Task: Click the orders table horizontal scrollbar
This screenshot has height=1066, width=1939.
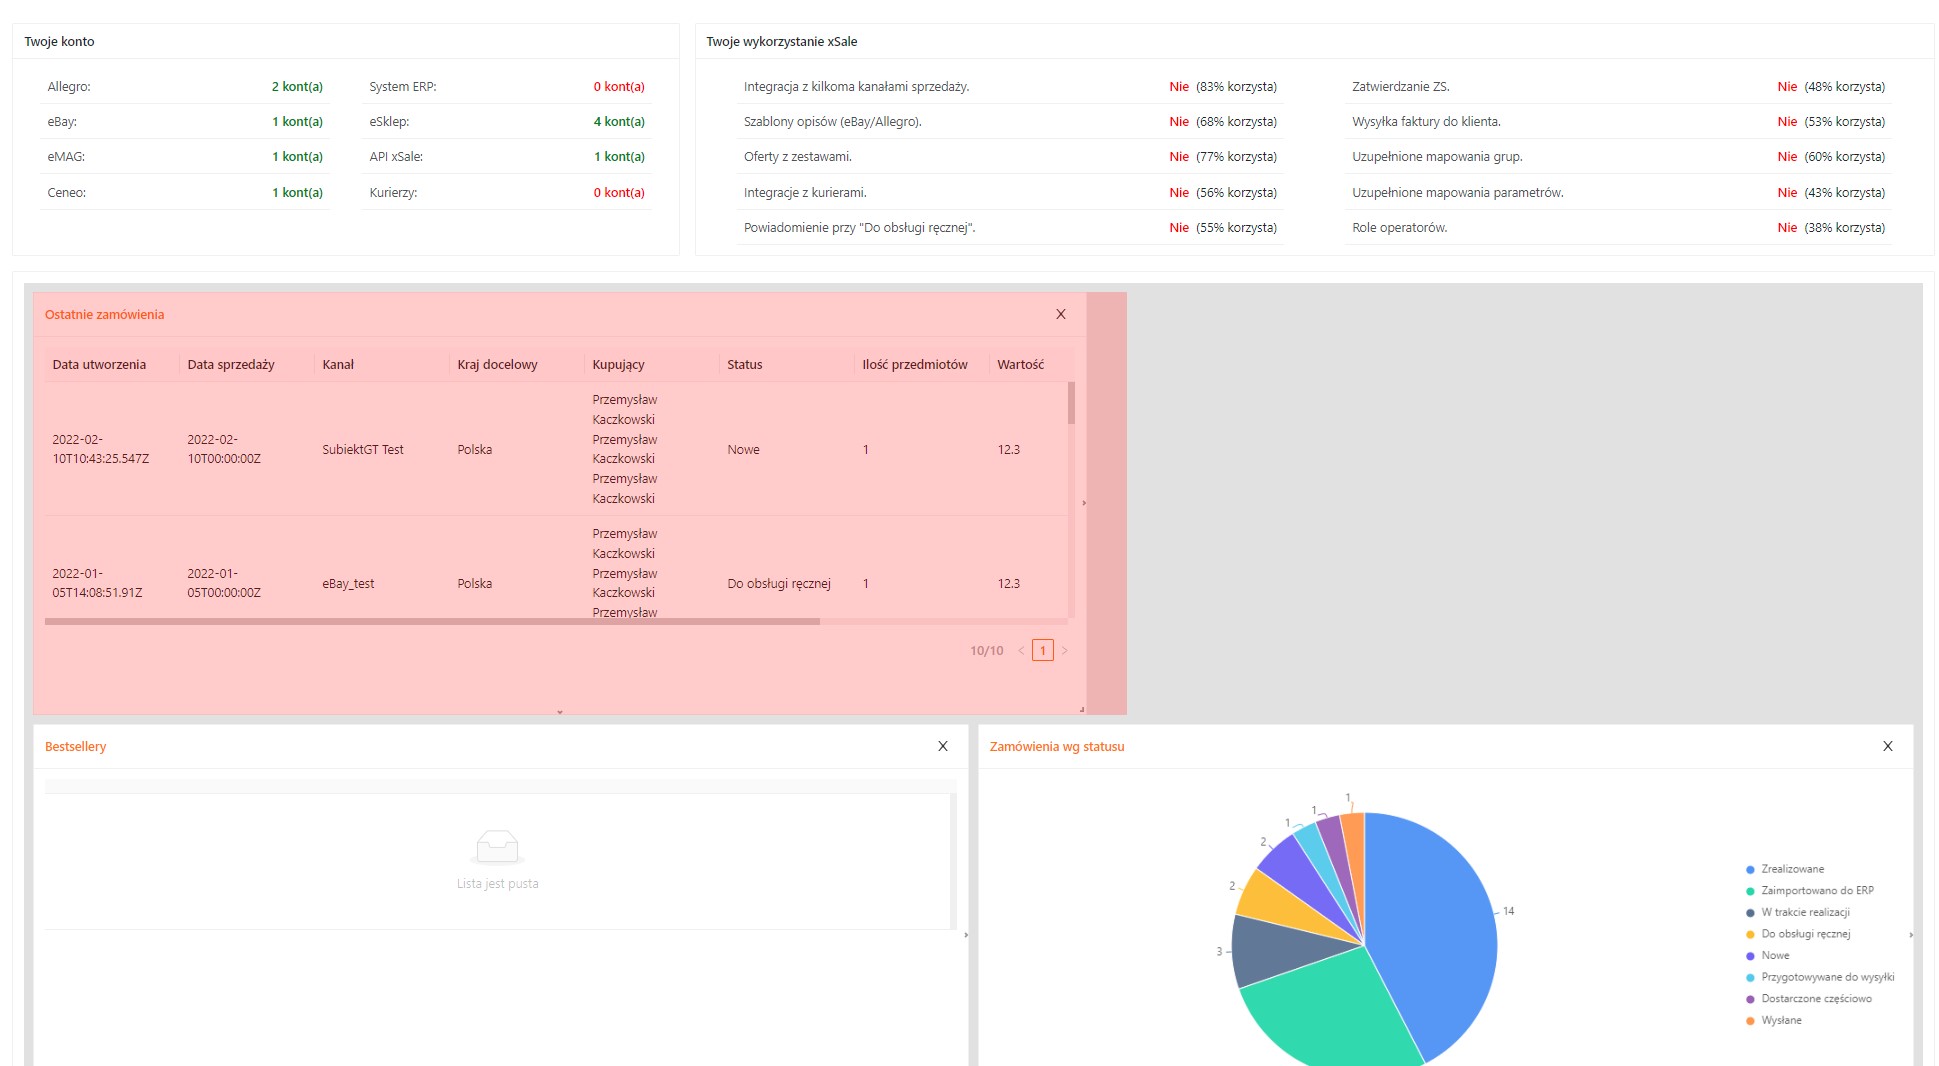Action: (x=432, y=621)
